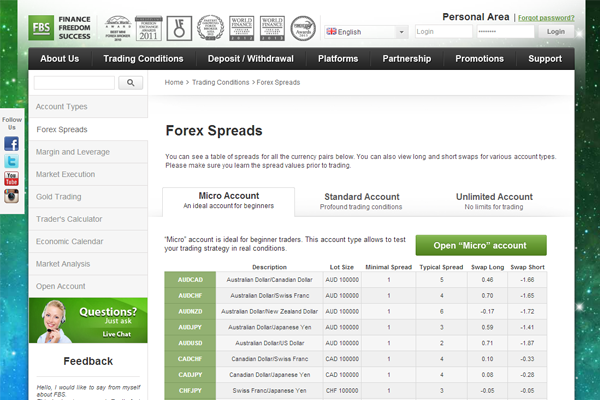Open the Partnership menu
This screenshot has height=400, width=600.
(x=406, y=59)
